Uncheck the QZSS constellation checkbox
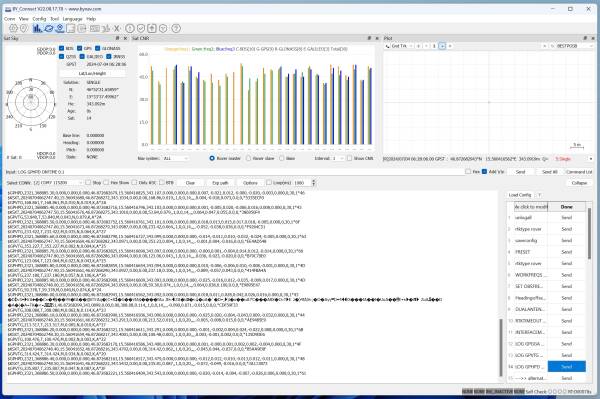This screenshot has height=399, width=600. 62,56
